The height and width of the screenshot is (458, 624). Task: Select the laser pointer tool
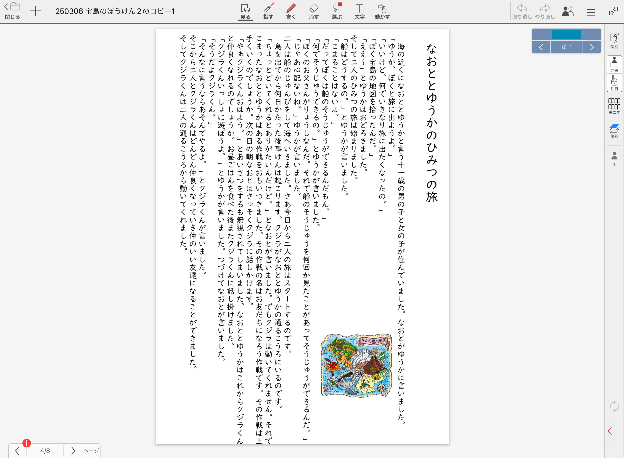pos(336,11)
